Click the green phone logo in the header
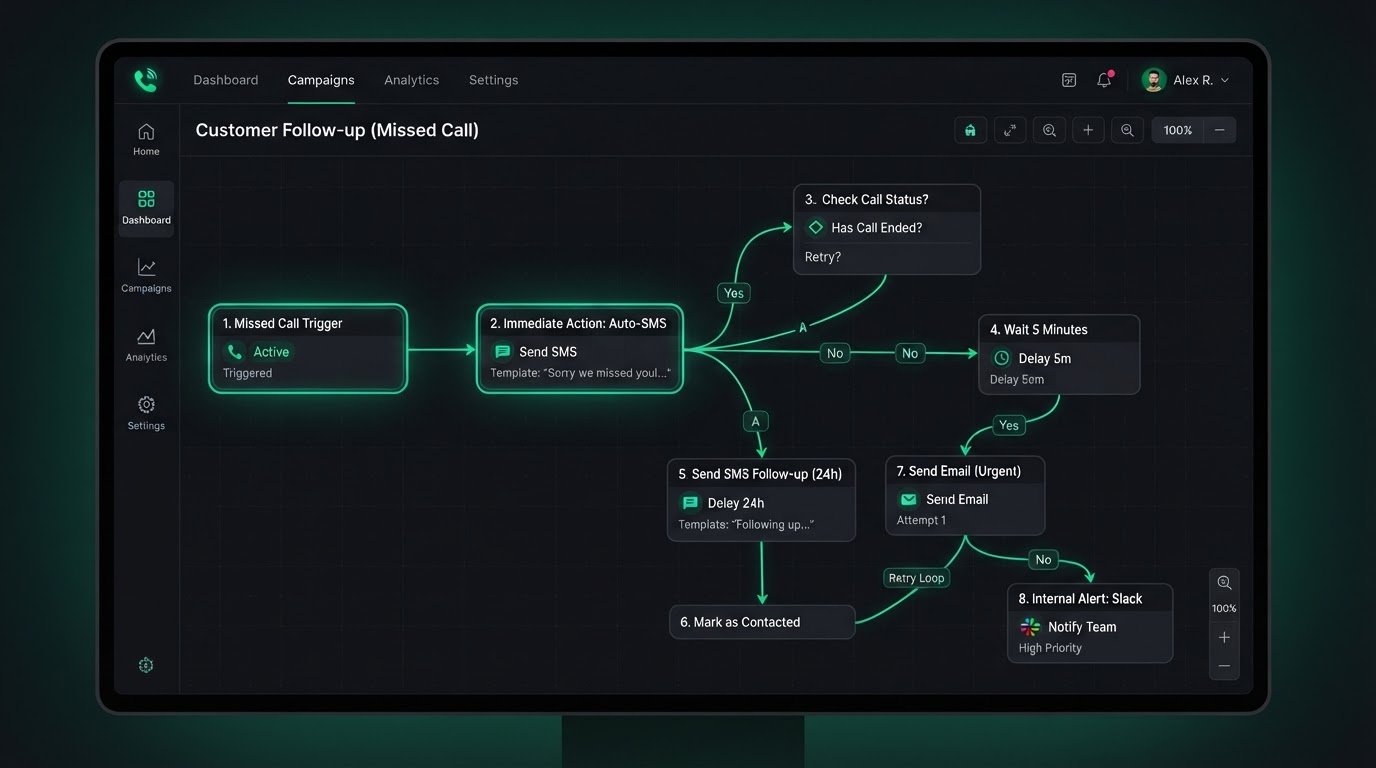Screen dimensions: 1376x768 [146, 80]
